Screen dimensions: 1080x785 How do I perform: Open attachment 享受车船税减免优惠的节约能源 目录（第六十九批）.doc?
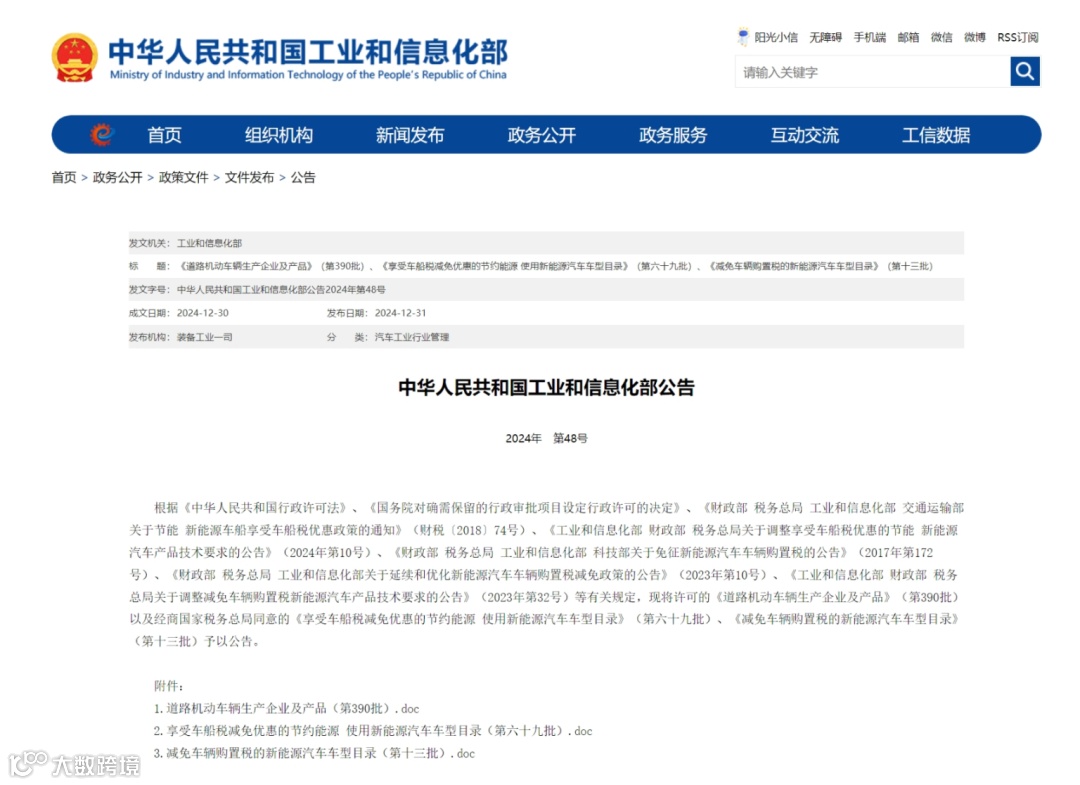point(373,731)
